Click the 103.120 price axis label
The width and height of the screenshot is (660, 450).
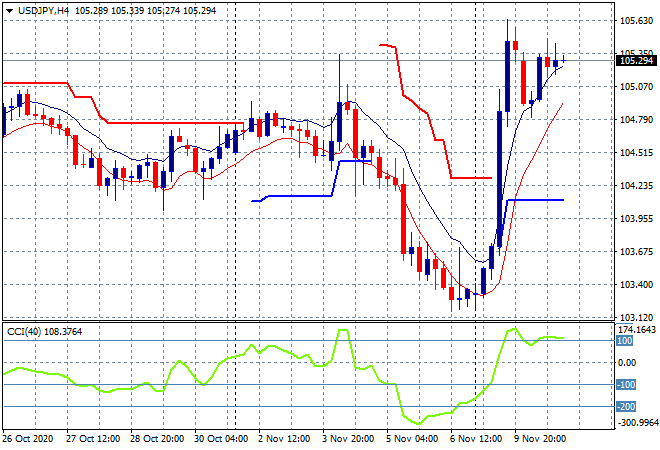click(x=636, y=317)
